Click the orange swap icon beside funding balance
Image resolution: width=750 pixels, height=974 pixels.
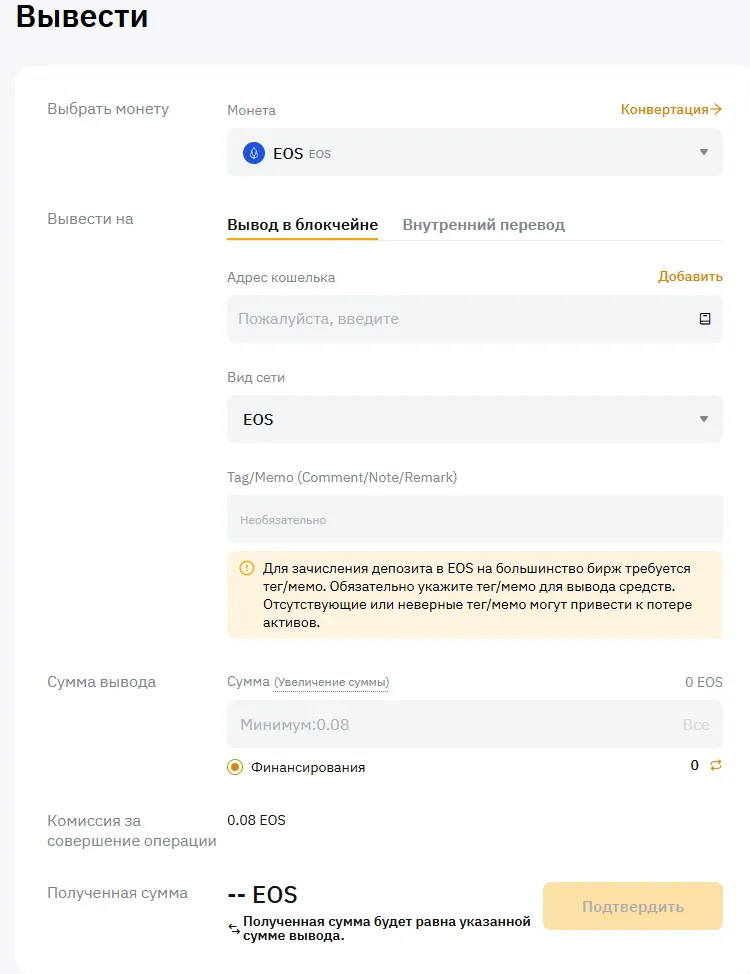tap(715, 765)
